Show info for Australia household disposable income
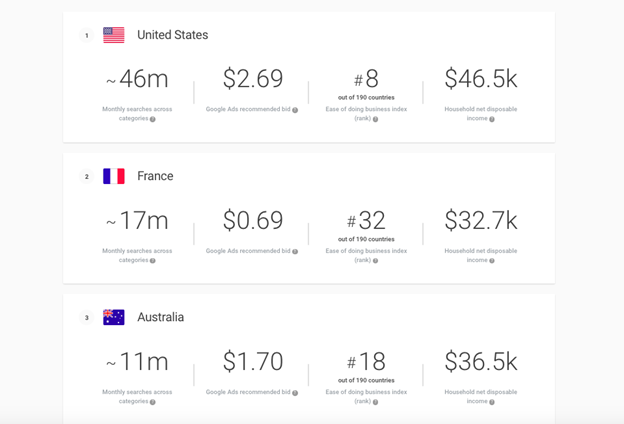 492,402
